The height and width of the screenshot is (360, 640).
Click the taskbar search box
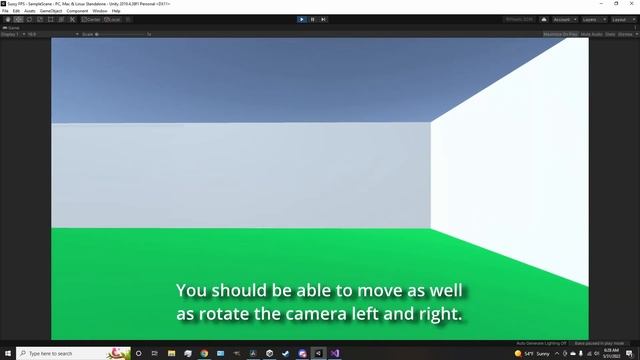pos(73,353)
